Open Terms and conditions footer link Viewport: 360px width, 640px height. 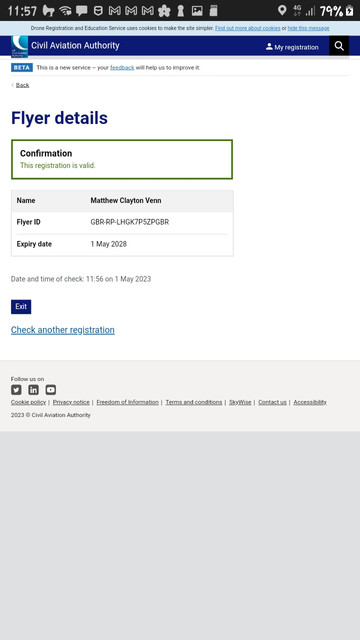tap(194, 402)
